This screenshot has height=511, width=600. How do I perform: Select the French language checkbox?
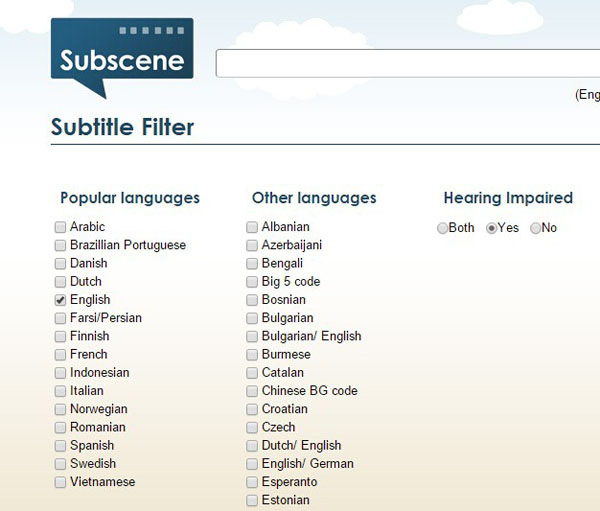pos(61,354)
